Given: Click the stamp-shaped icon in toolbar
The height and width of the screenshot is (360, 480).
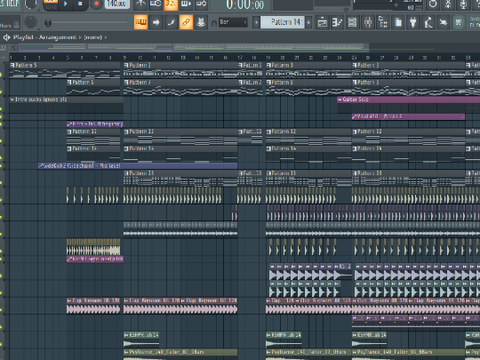Looking at the screenshot, I should pos(201,22).
